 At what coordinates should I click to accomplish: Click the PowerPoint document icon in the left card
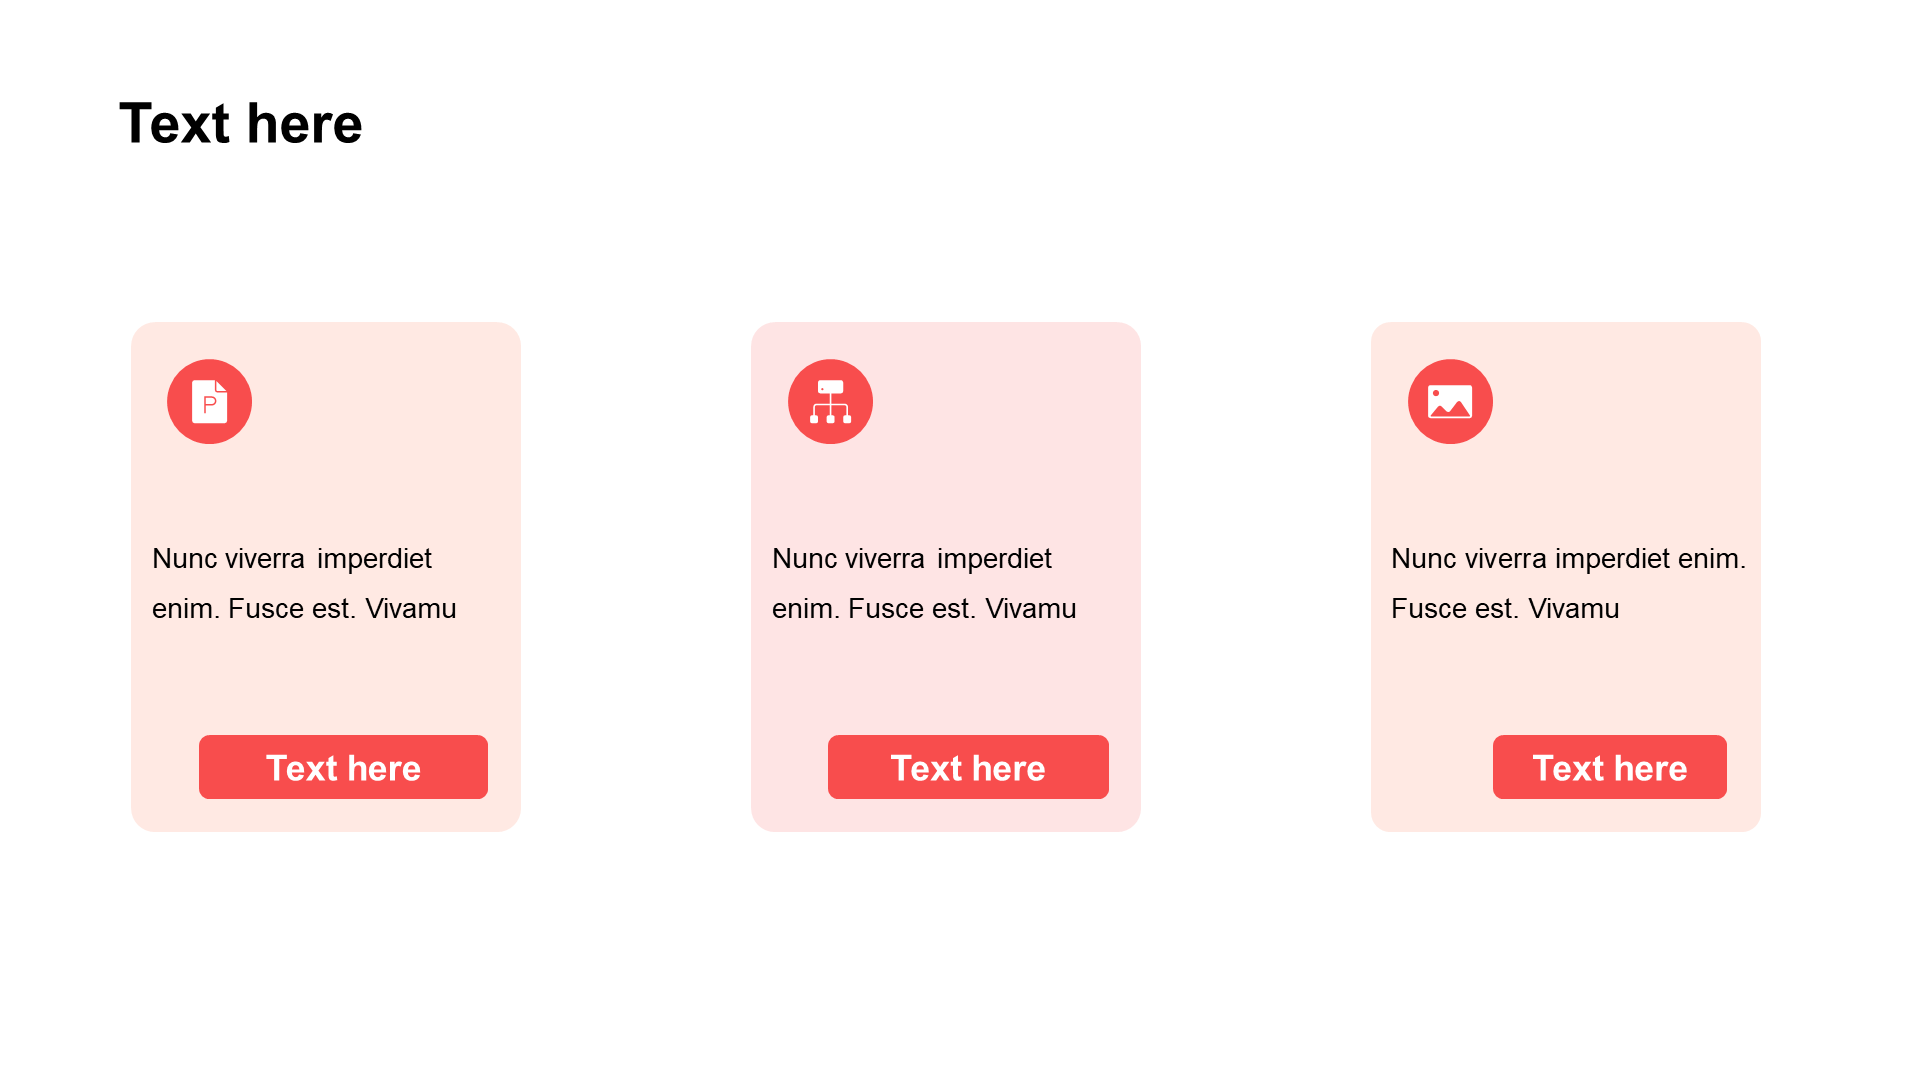coord(209,402)
